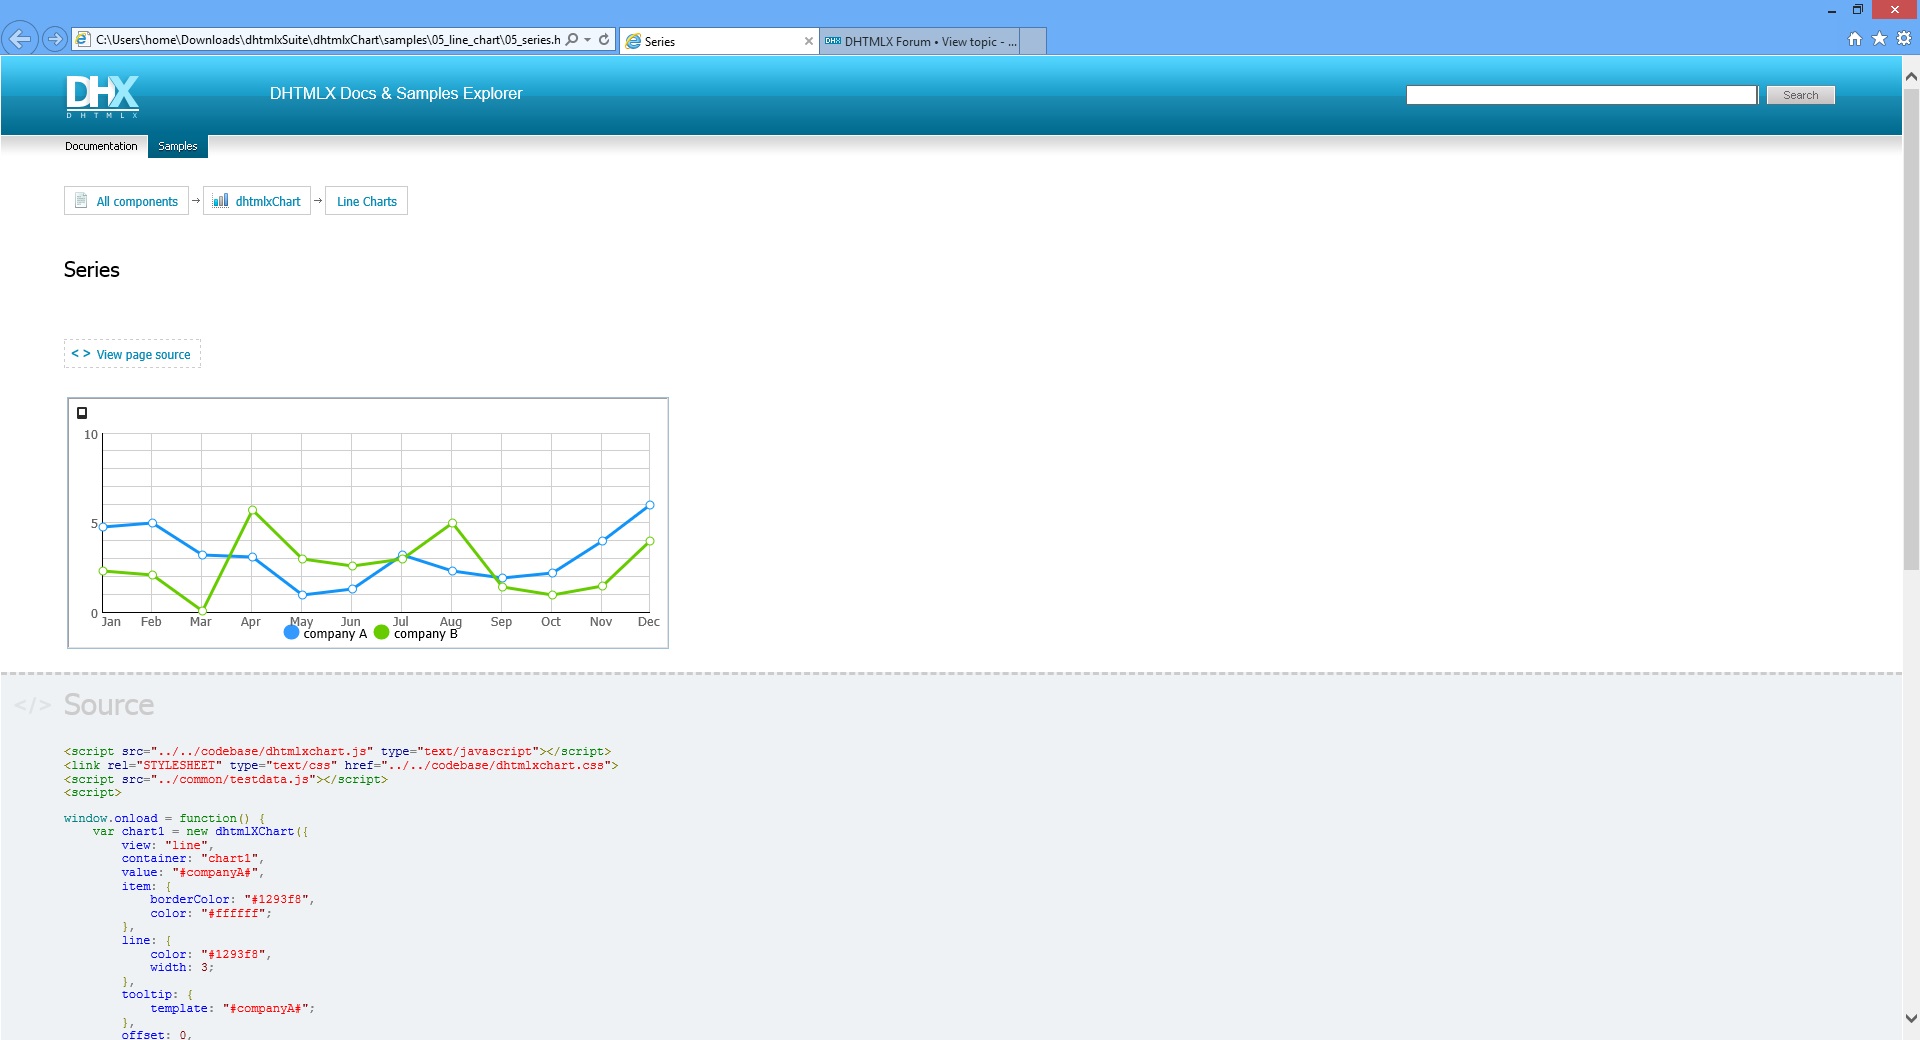Click View page source link

coord(132,354)
